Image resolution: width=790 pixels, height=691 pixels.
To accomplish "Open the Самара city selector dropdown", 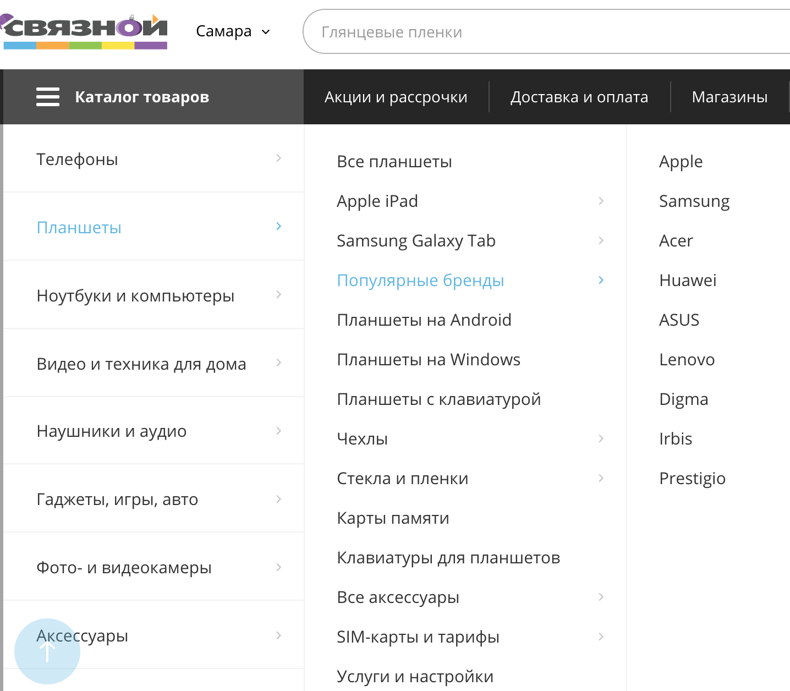I will (233, 31).
